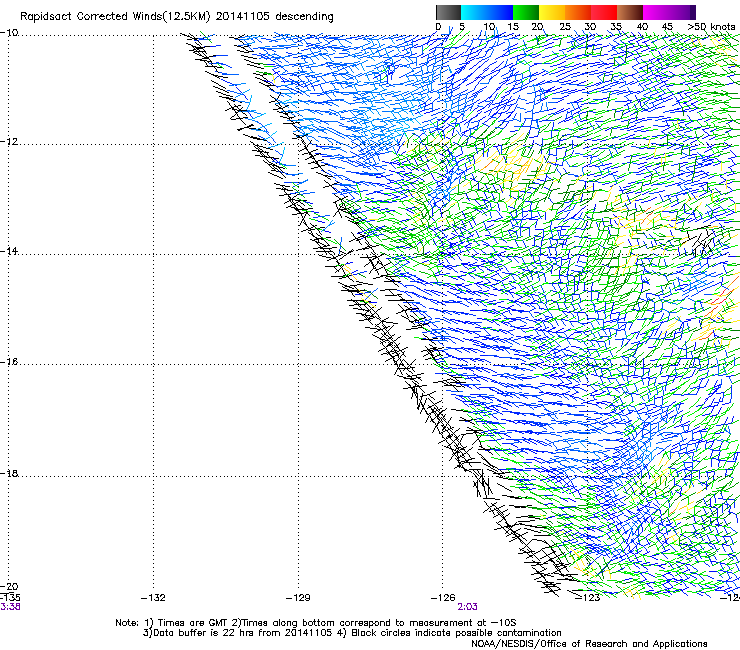Select the yellow 20-25 knots swatch
Viewport: 740px width, 650px height.
coord(552,12)
